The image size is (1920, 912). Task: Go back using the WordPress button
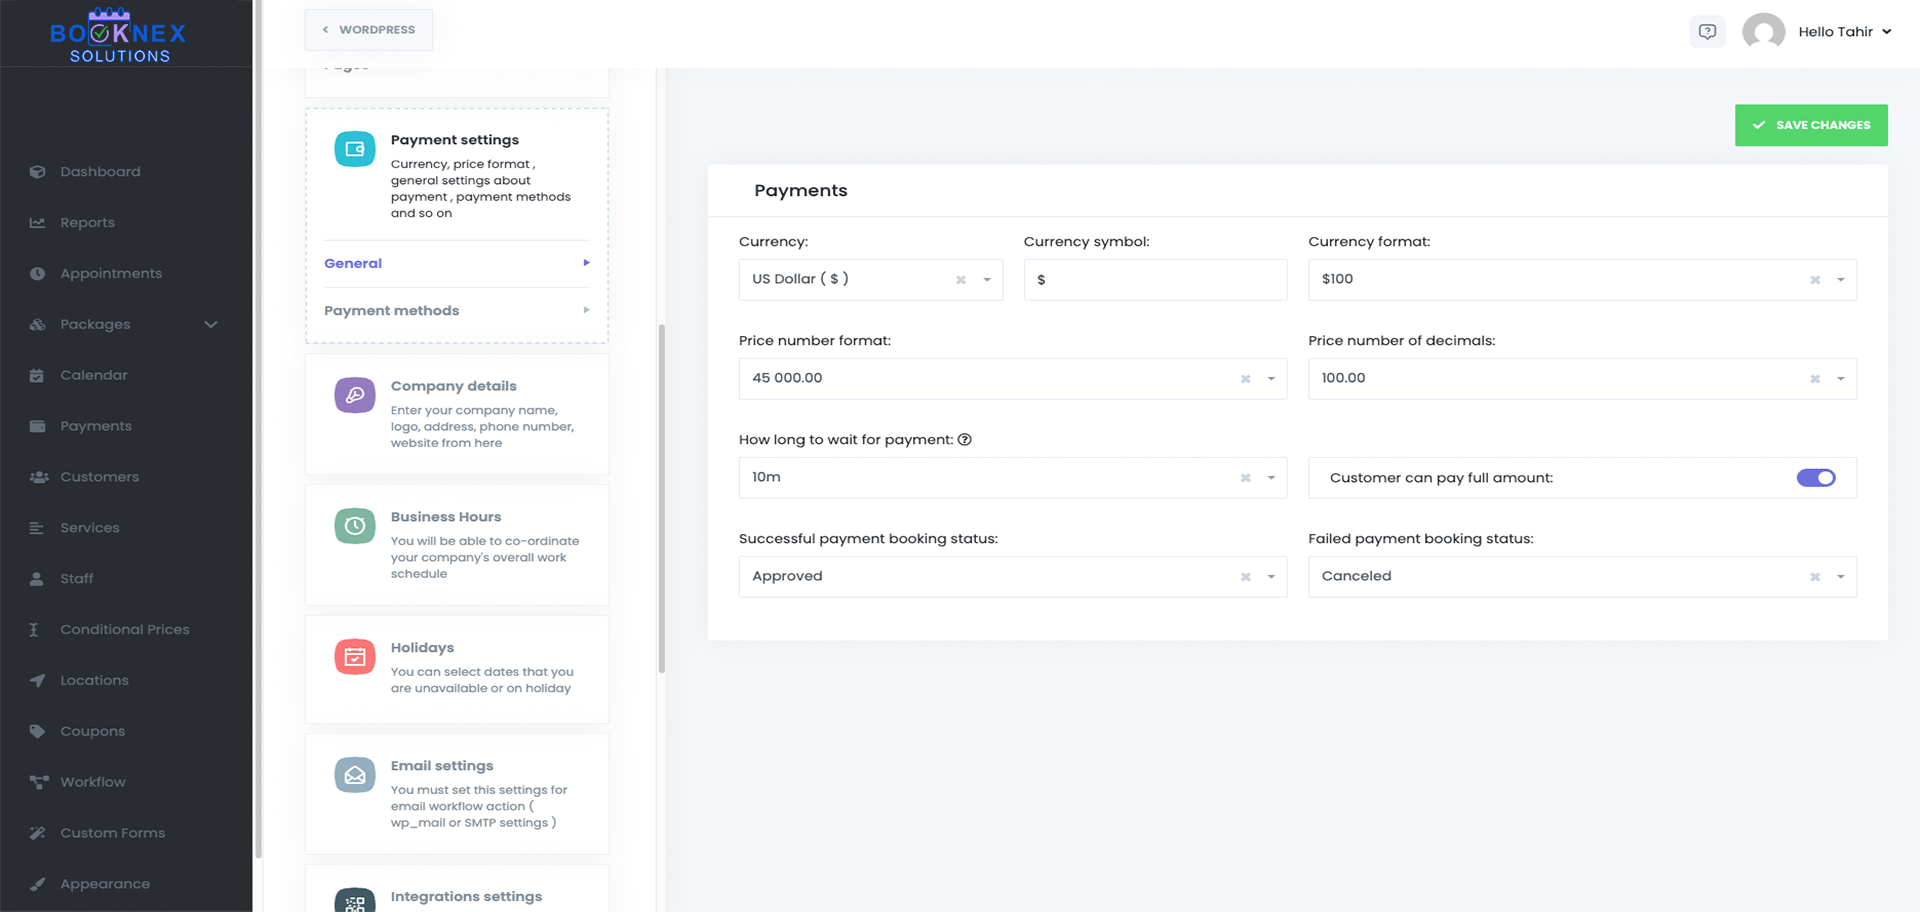[x=368, y=29]
